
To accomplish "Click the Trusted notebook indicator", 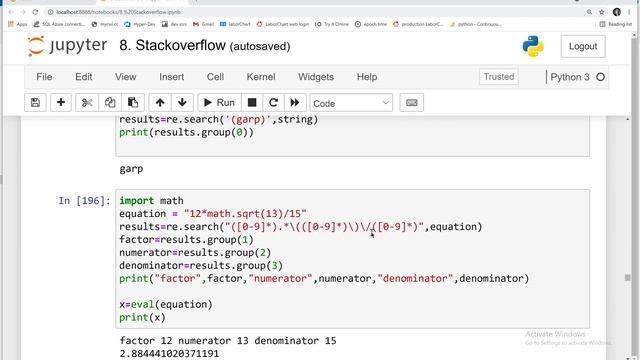I will (499, 77).
